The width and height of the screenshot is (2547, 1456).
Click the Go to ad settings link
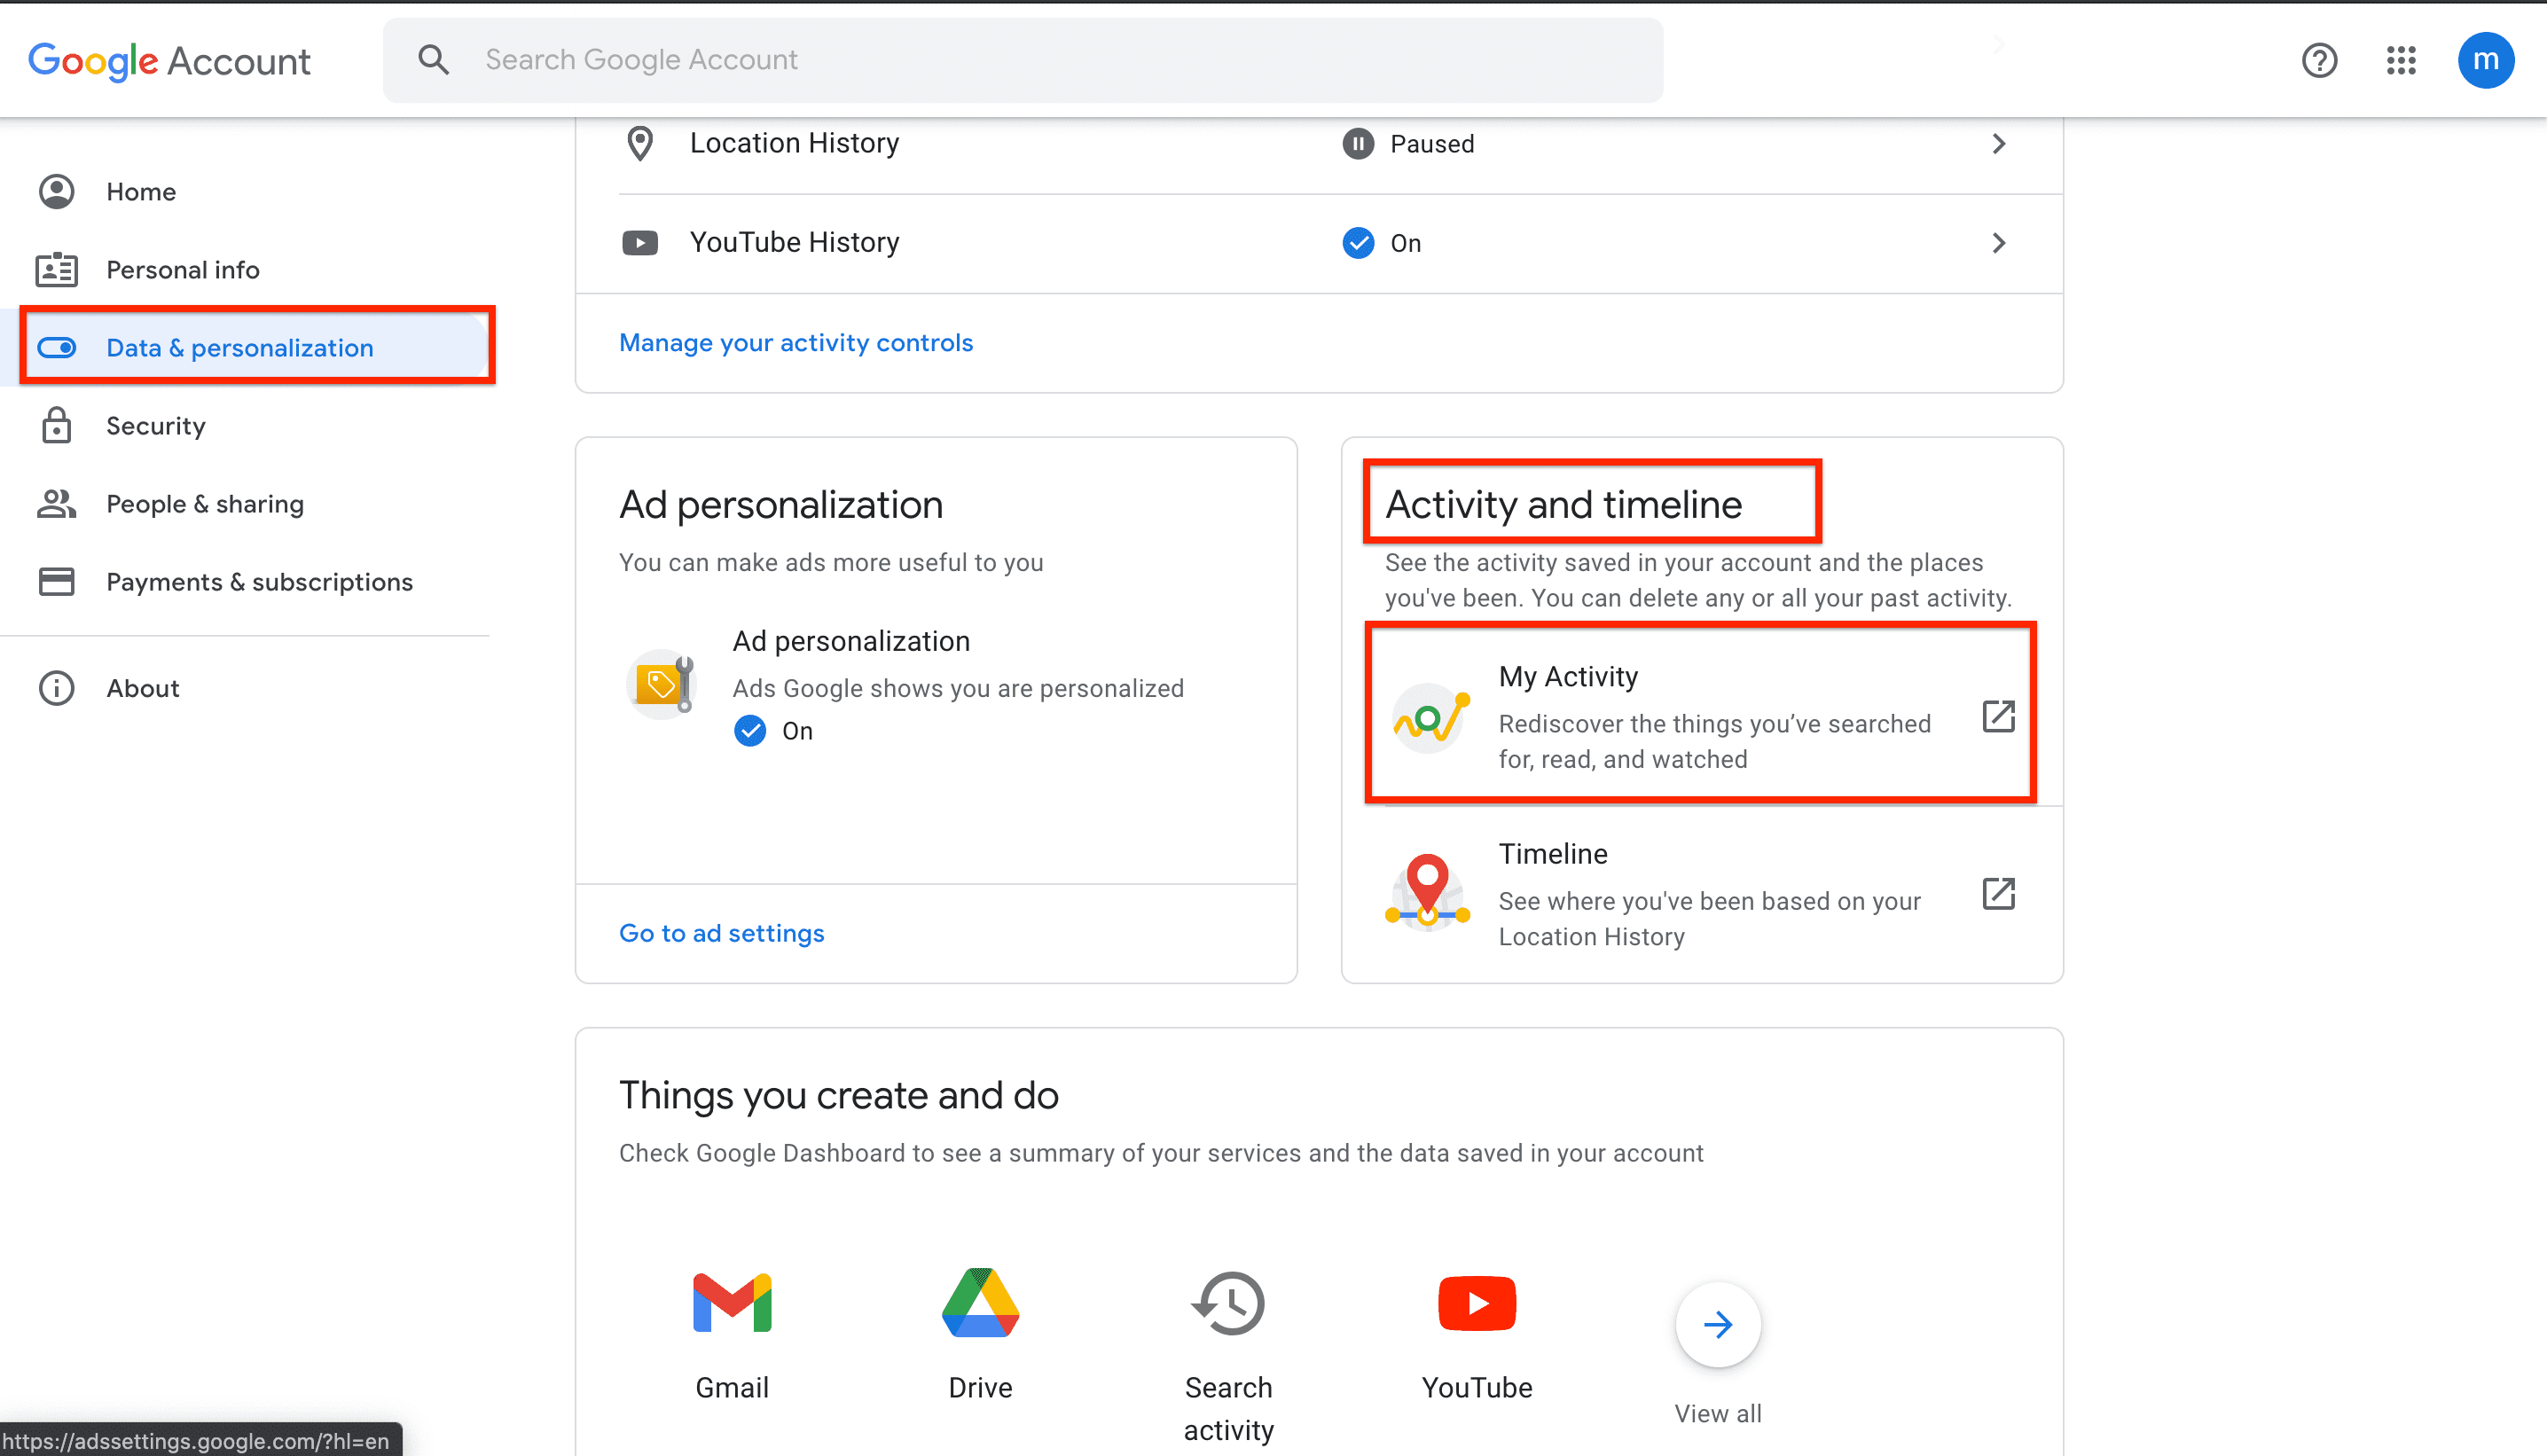[723, 933]
